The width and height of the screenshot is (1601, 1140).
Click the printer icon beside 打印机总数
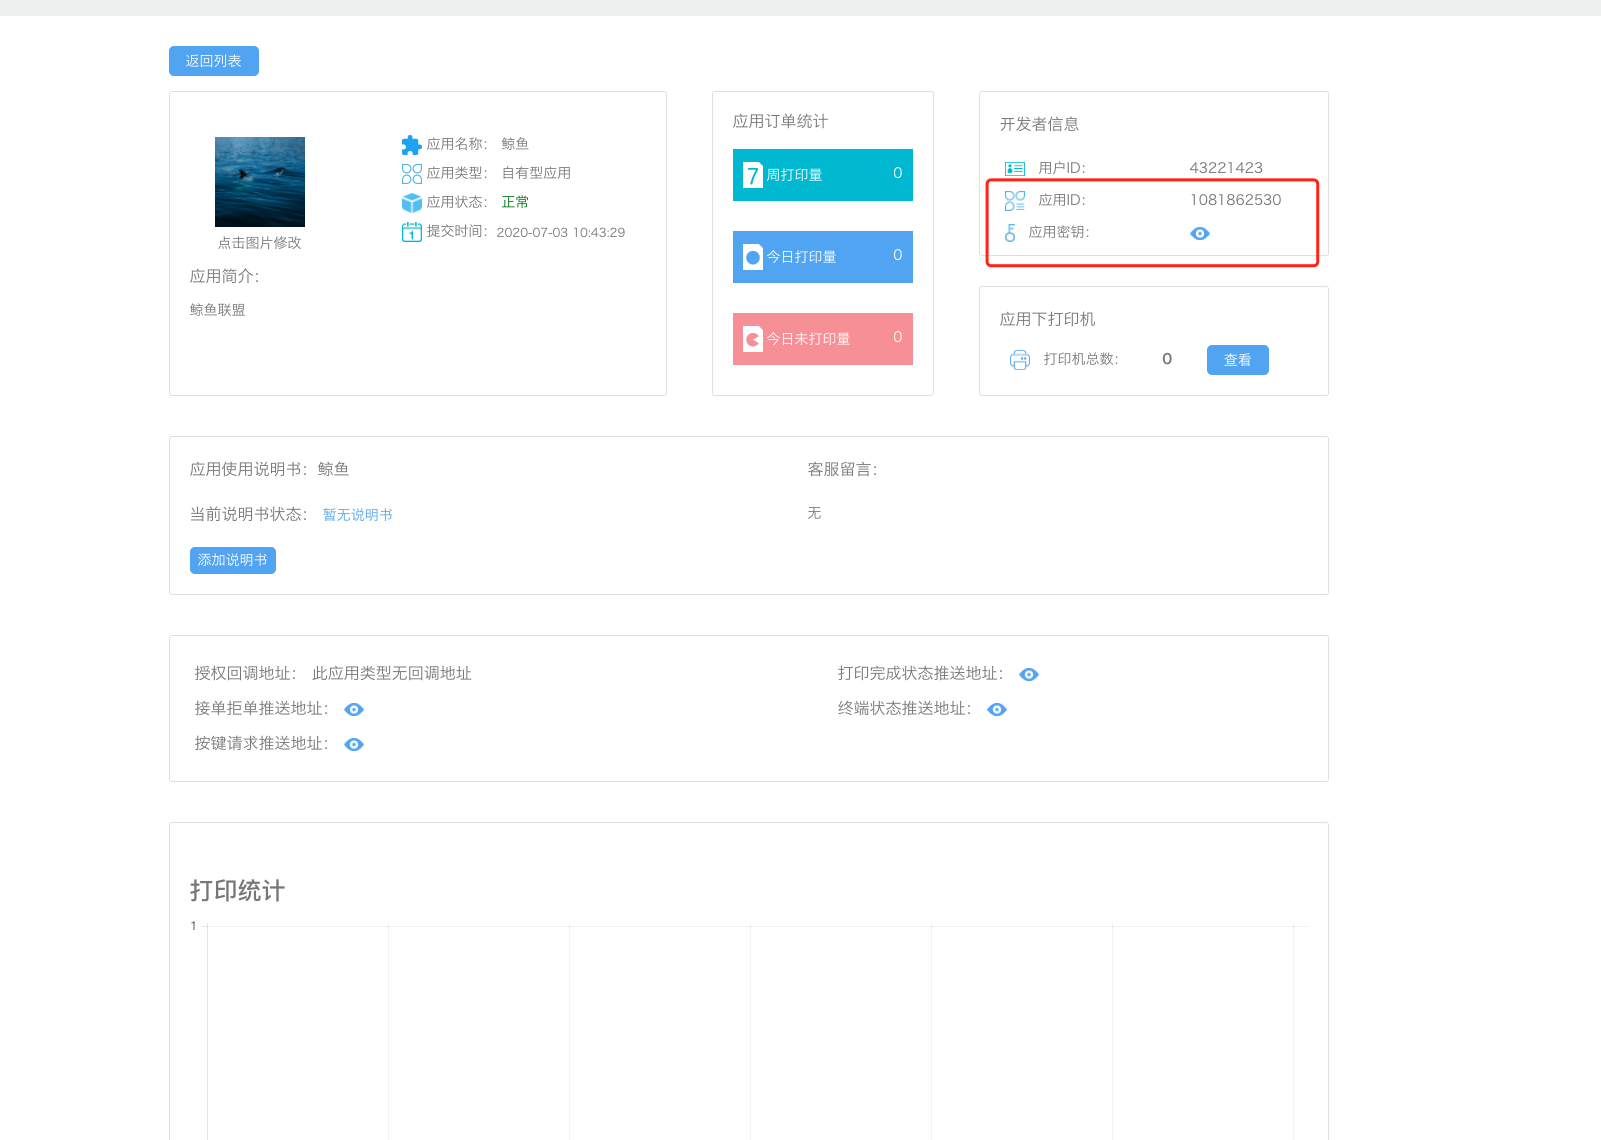(1020, 360)
